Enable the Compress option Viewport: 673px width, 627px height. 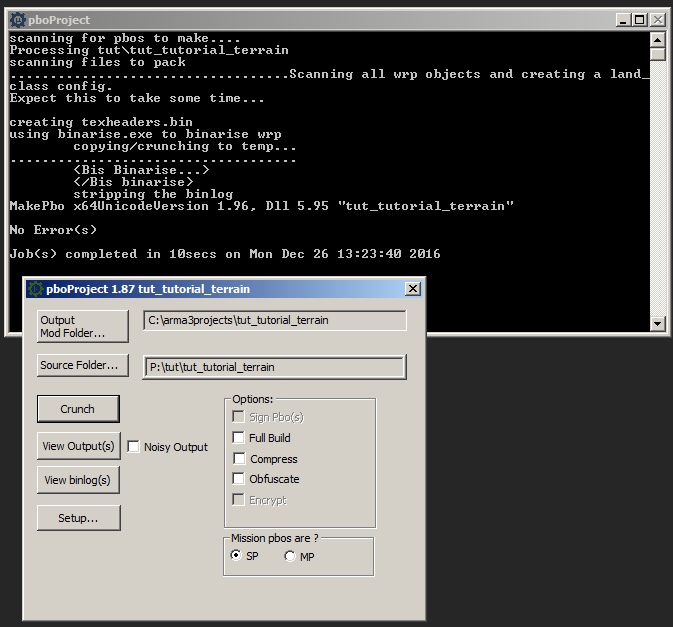[x=238, y=459]
